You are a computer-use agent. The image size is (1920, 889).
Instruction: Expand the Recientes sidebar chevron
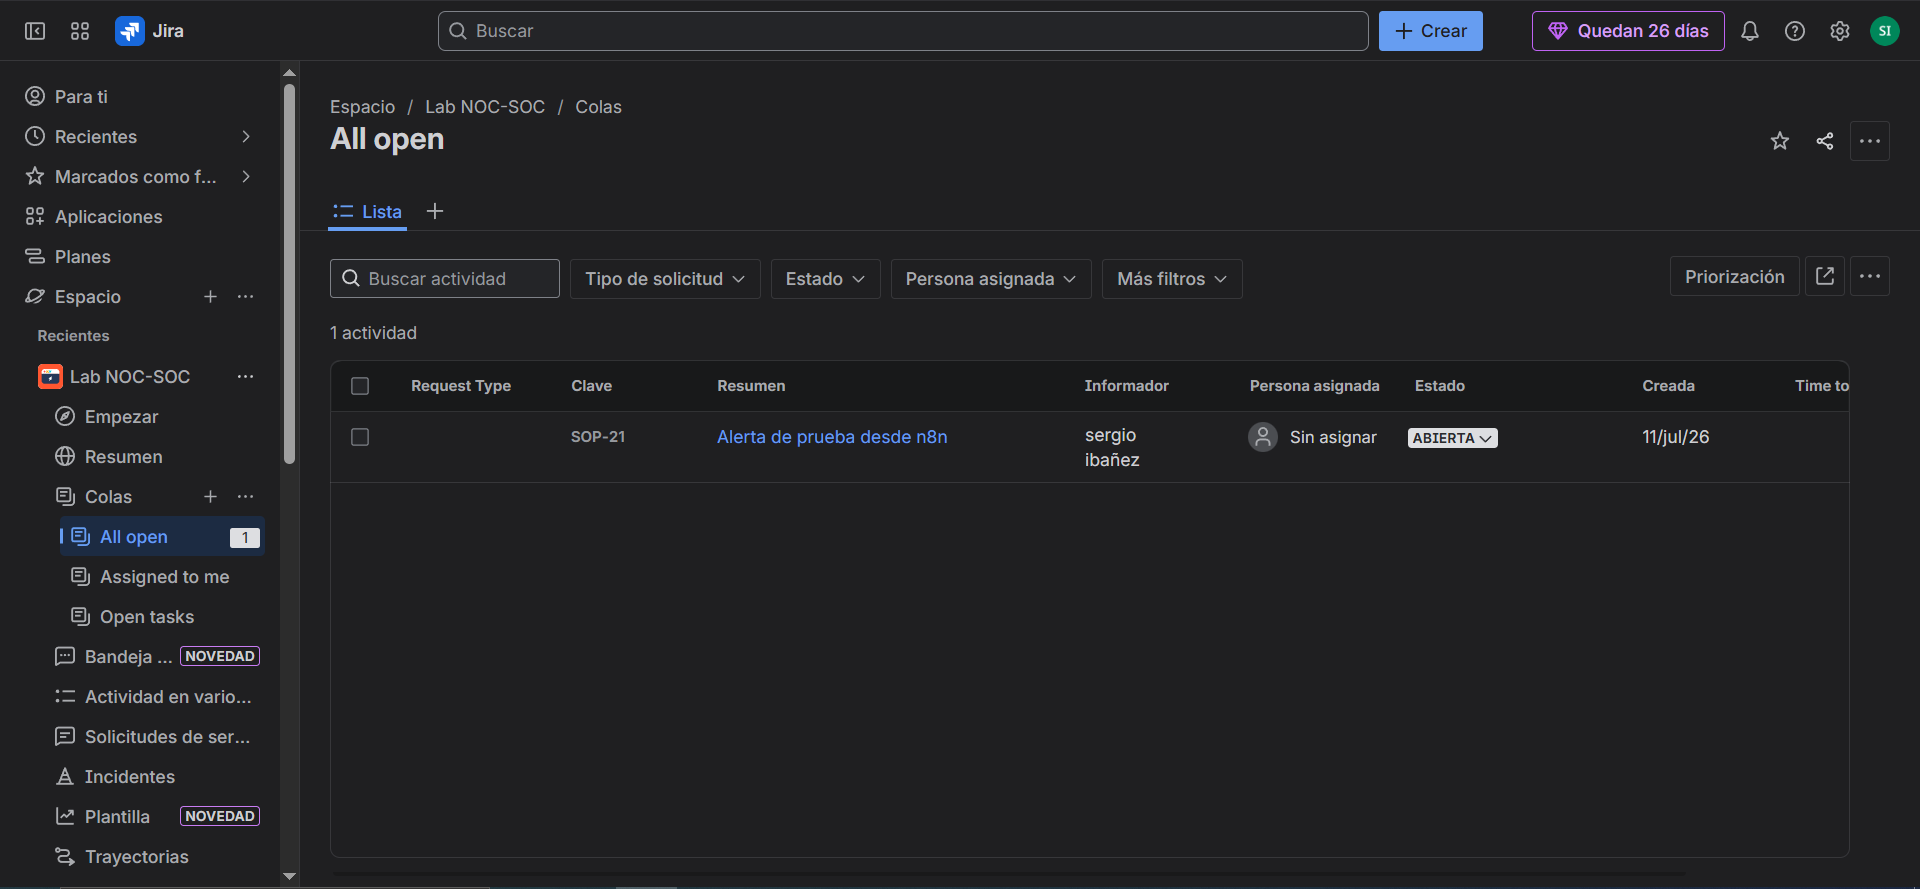point(246,137)
